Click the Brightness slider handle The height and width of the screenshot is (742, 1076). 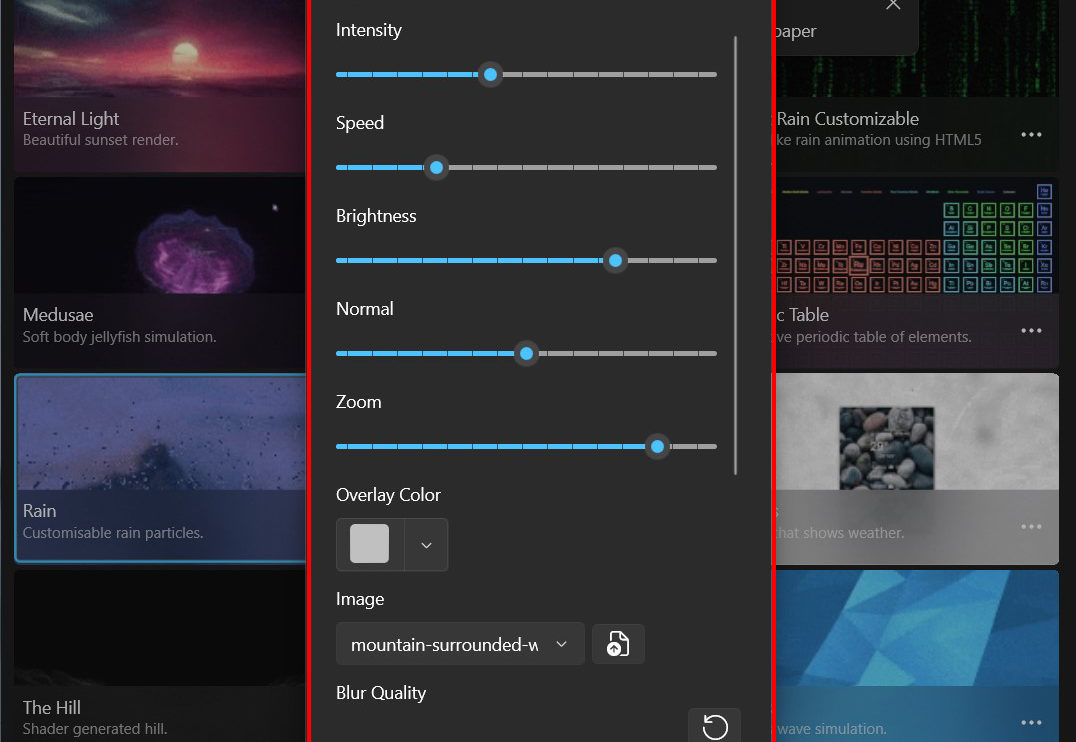tap(616, 261)
